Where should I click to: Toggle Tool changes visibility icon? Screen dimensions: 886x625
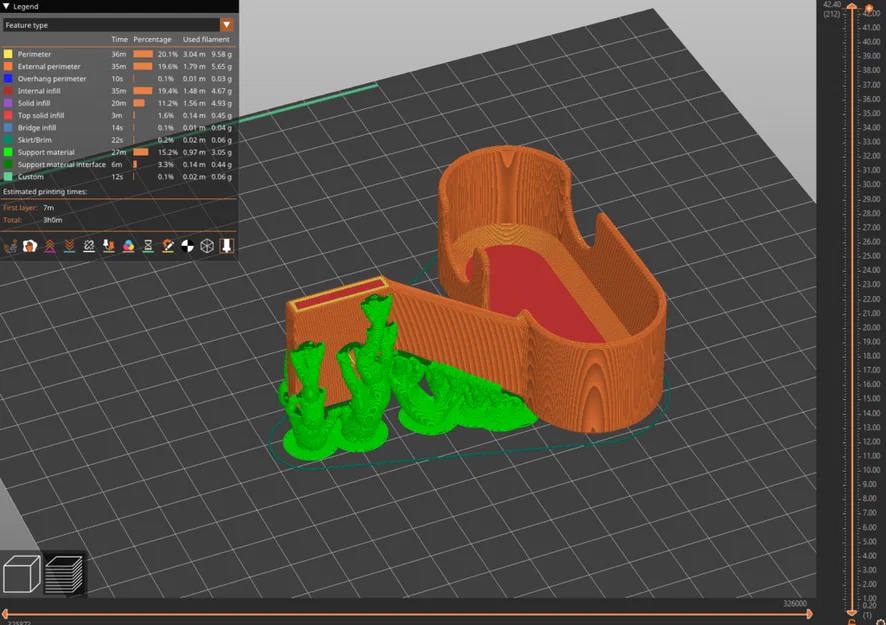tap(108, 246)
